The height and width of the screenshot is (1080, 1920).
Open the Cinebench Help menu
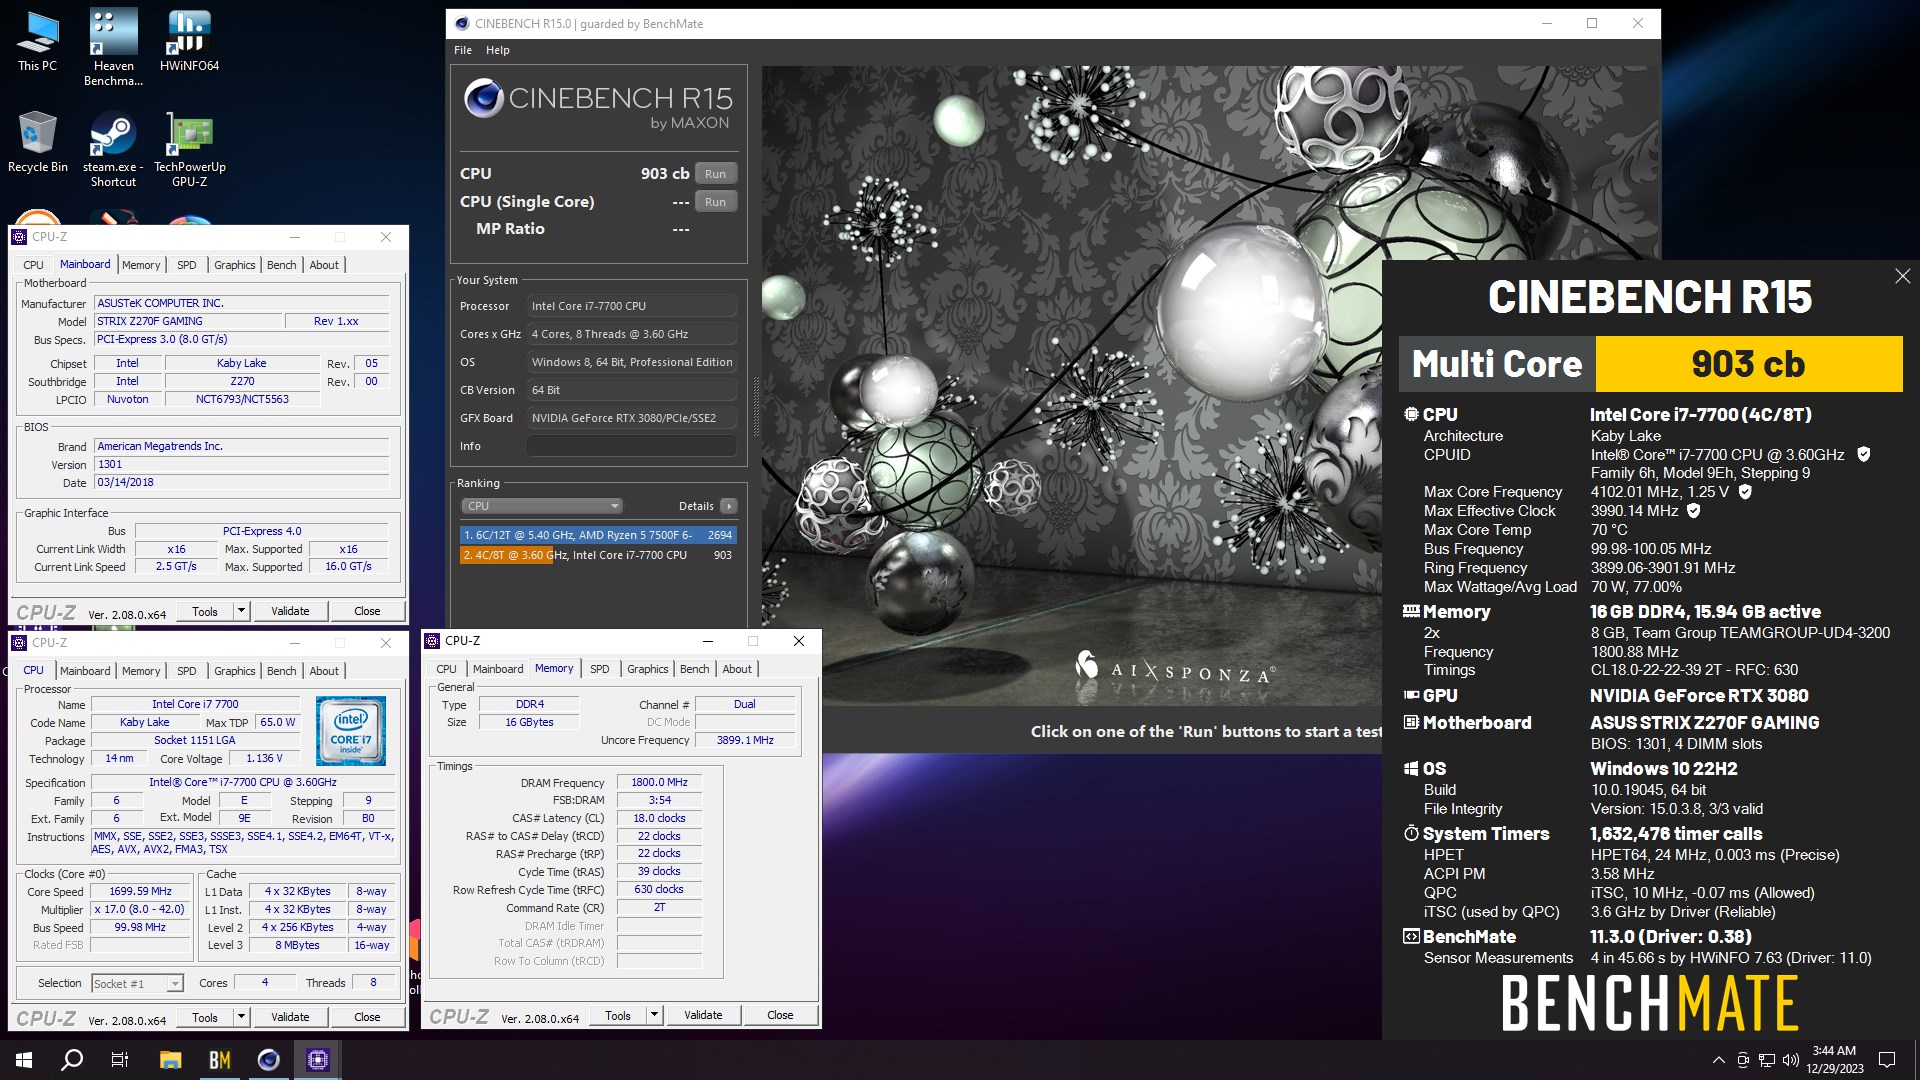[497, 50]
